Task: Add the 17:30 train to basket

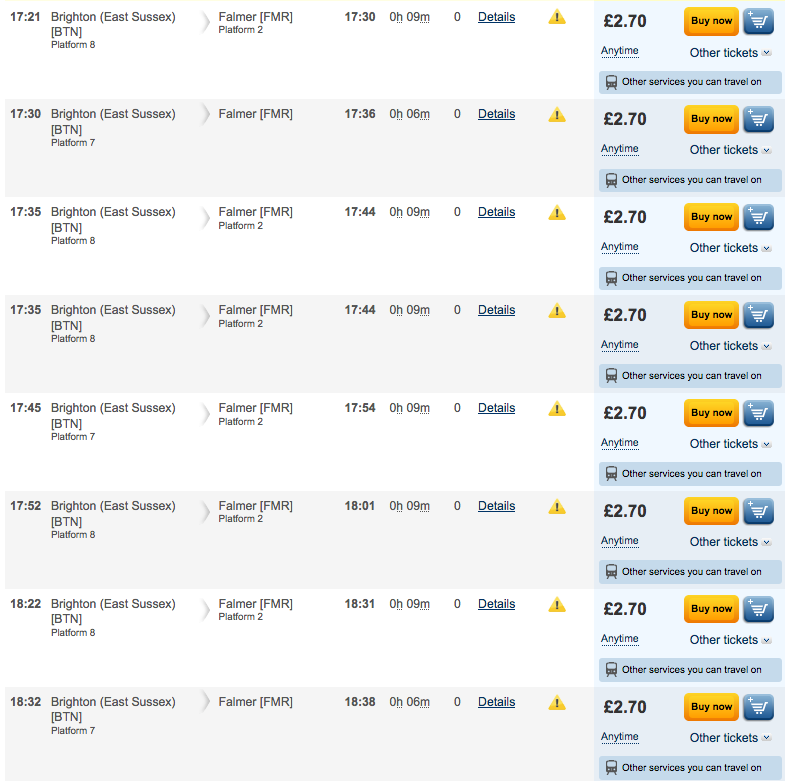Action: (758, 120)
